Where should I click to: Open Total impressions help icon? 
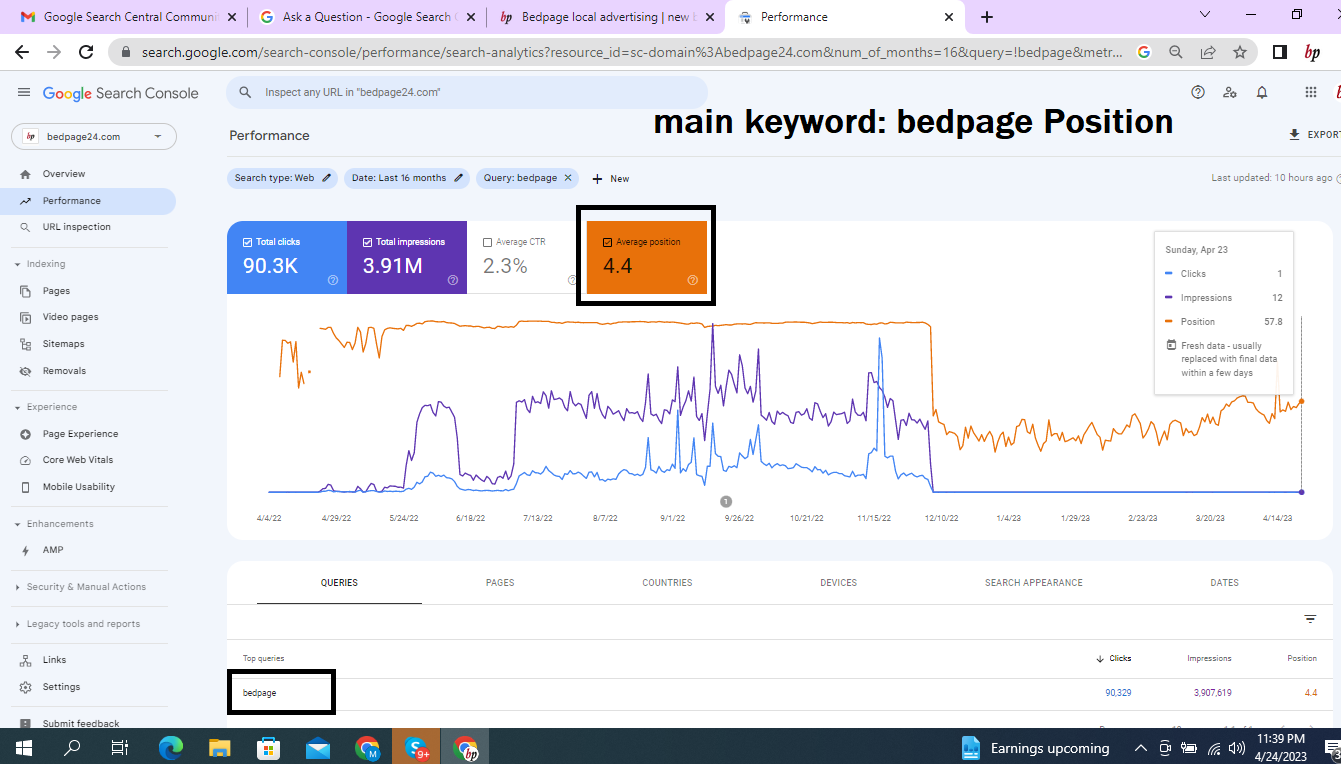click(x=453, y=281)
